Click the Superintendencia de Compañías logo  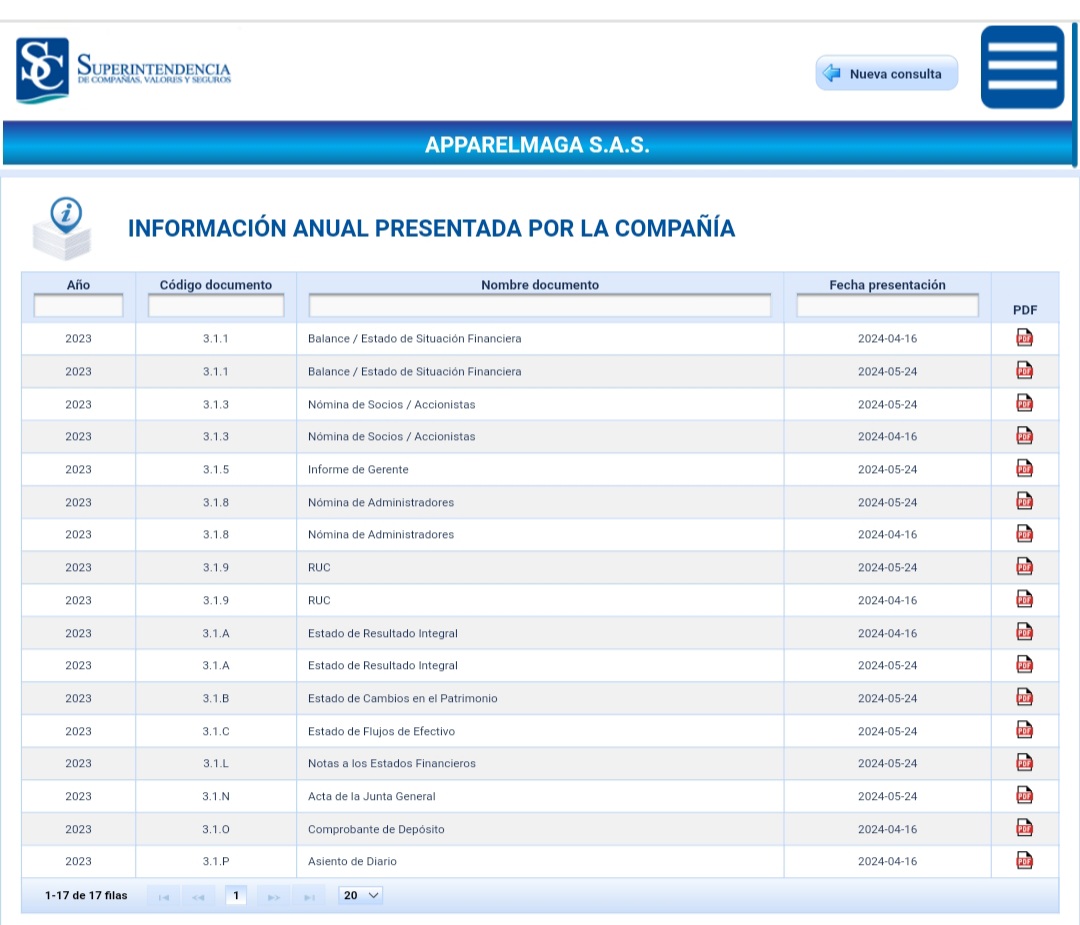(x=123, y=70)
